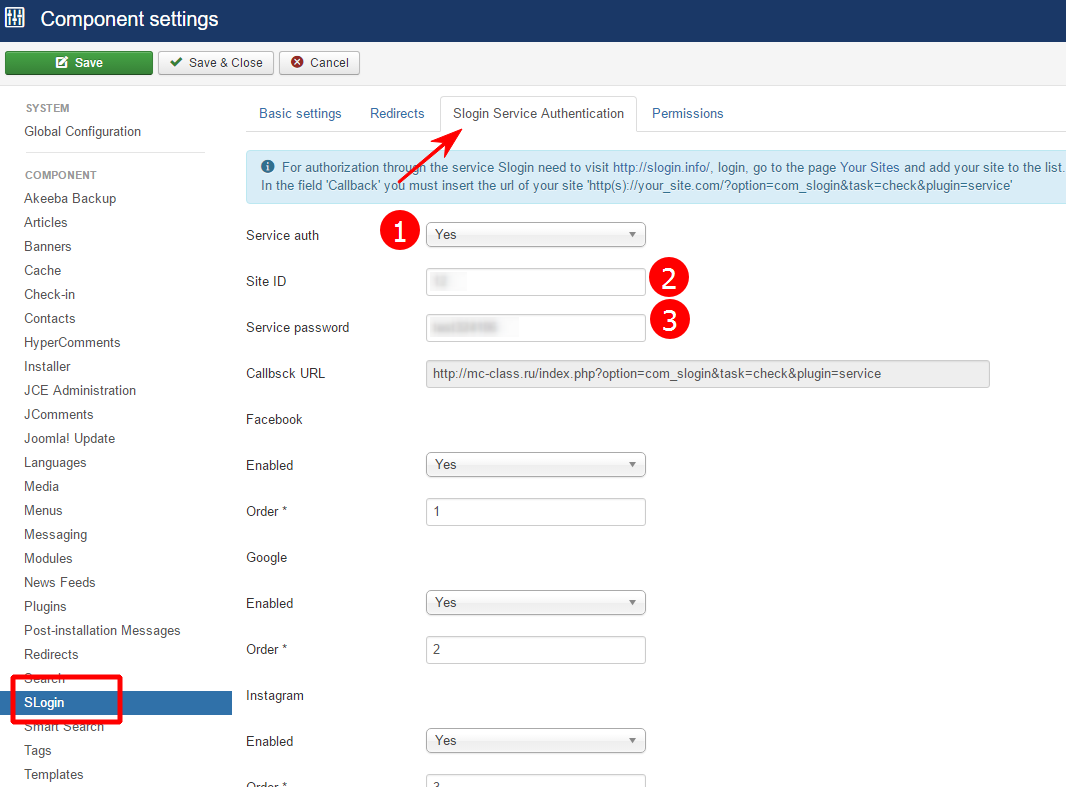Click the Facebook Order input field
The image size is (1066, 787).
(x=535, y=512)
